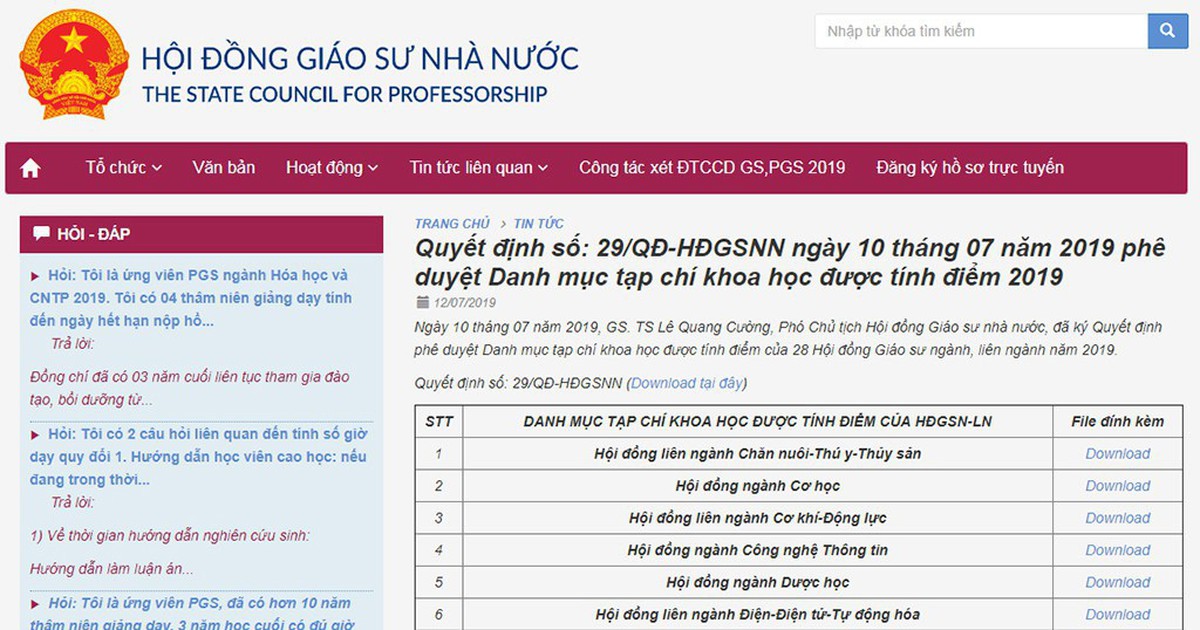Expand the Hoạt động dropdown menu
This screenshot has width=1200, height=630.
click(332, 168)
